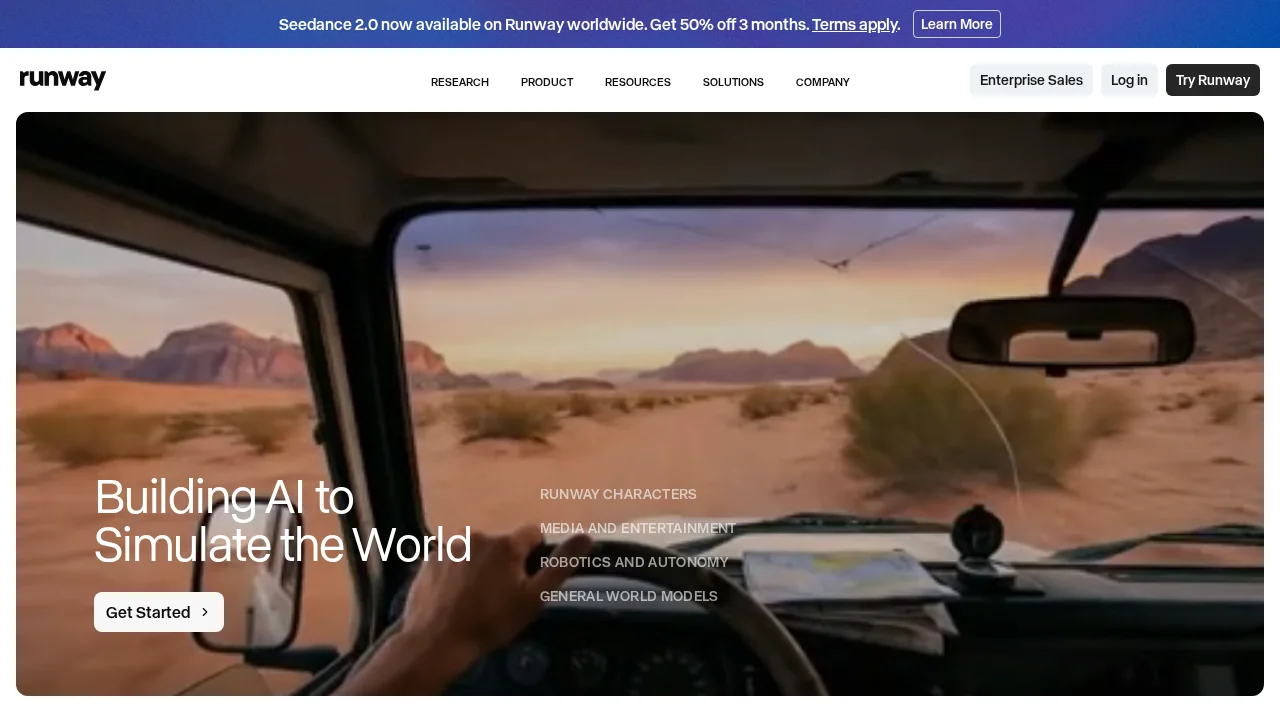
Task: Open the Research menu
Action: tap(460, 82)
